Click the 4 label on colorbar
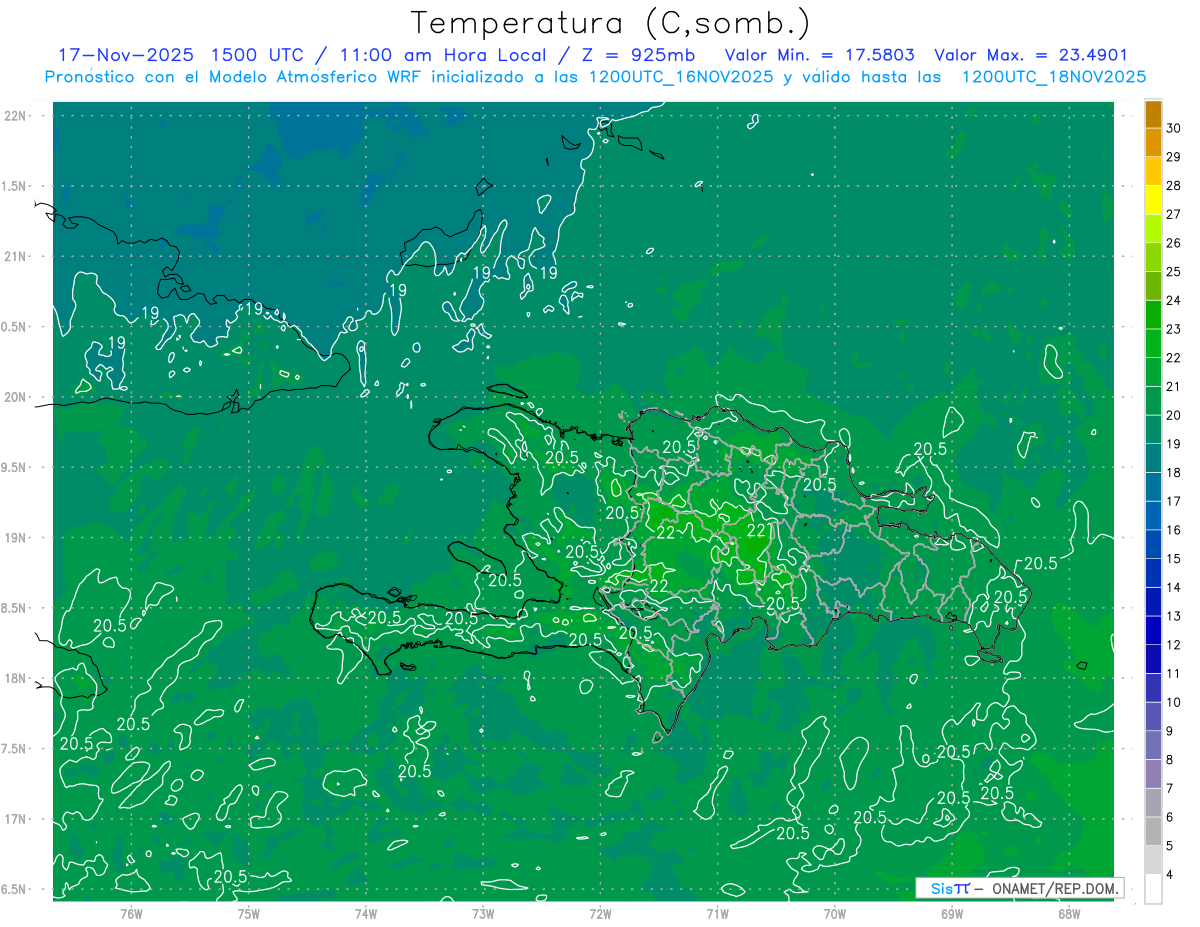The width and height of the screenshot is (1200, 927). click(x=1171, y=874)
